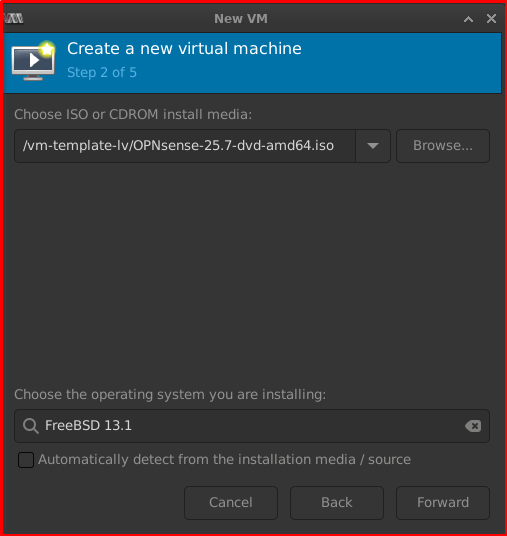This screenshot has height=536, width=507.
Task: Cancel the new VM wizard
Action: click(x=231, y=503)
